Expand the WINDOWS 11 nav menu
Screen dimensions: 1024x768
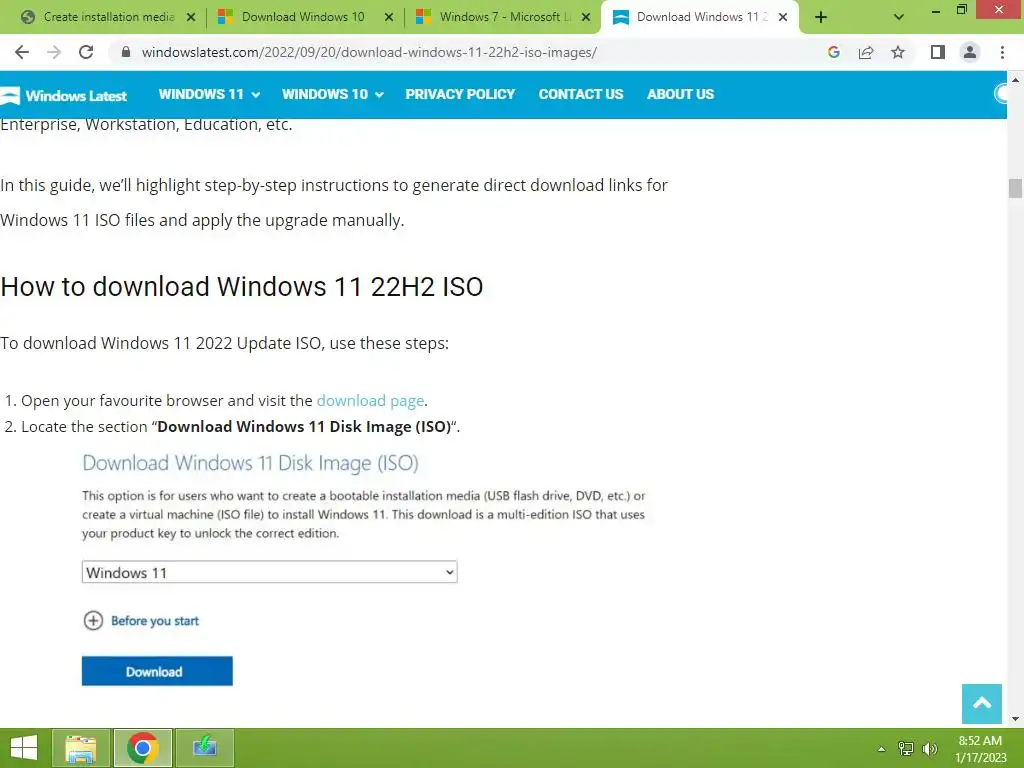(209, 94)
